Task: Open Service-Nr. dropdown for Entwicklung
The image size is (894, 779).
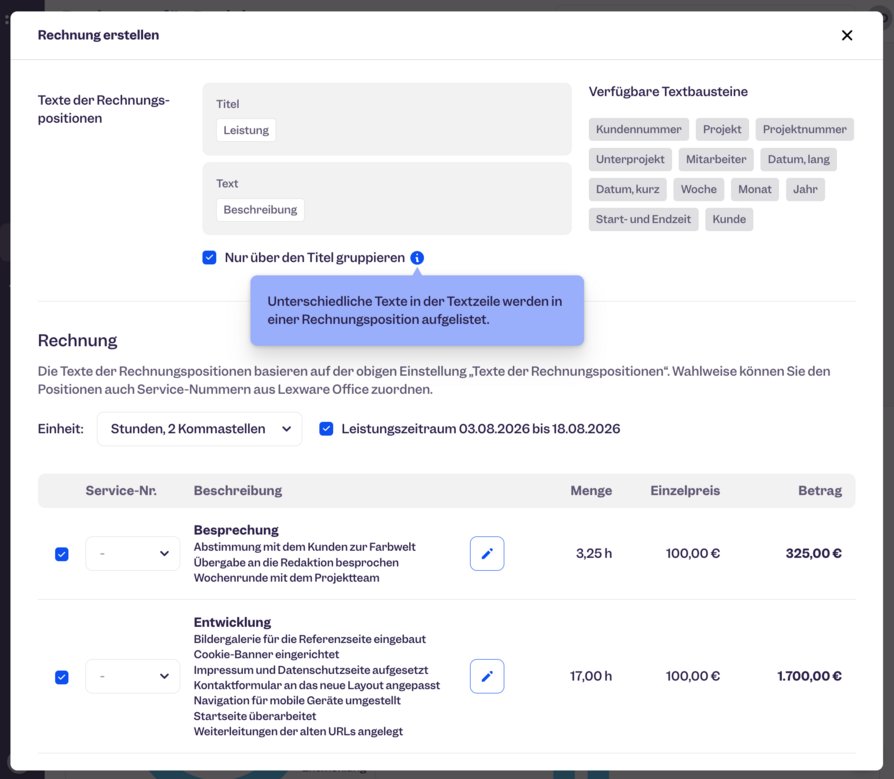Action: [132, 676]
